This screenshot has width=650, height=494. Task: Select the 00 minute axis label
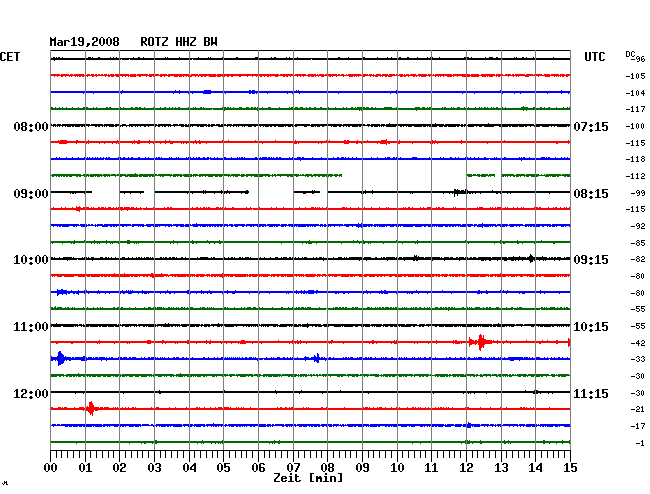tap(51, 468)
